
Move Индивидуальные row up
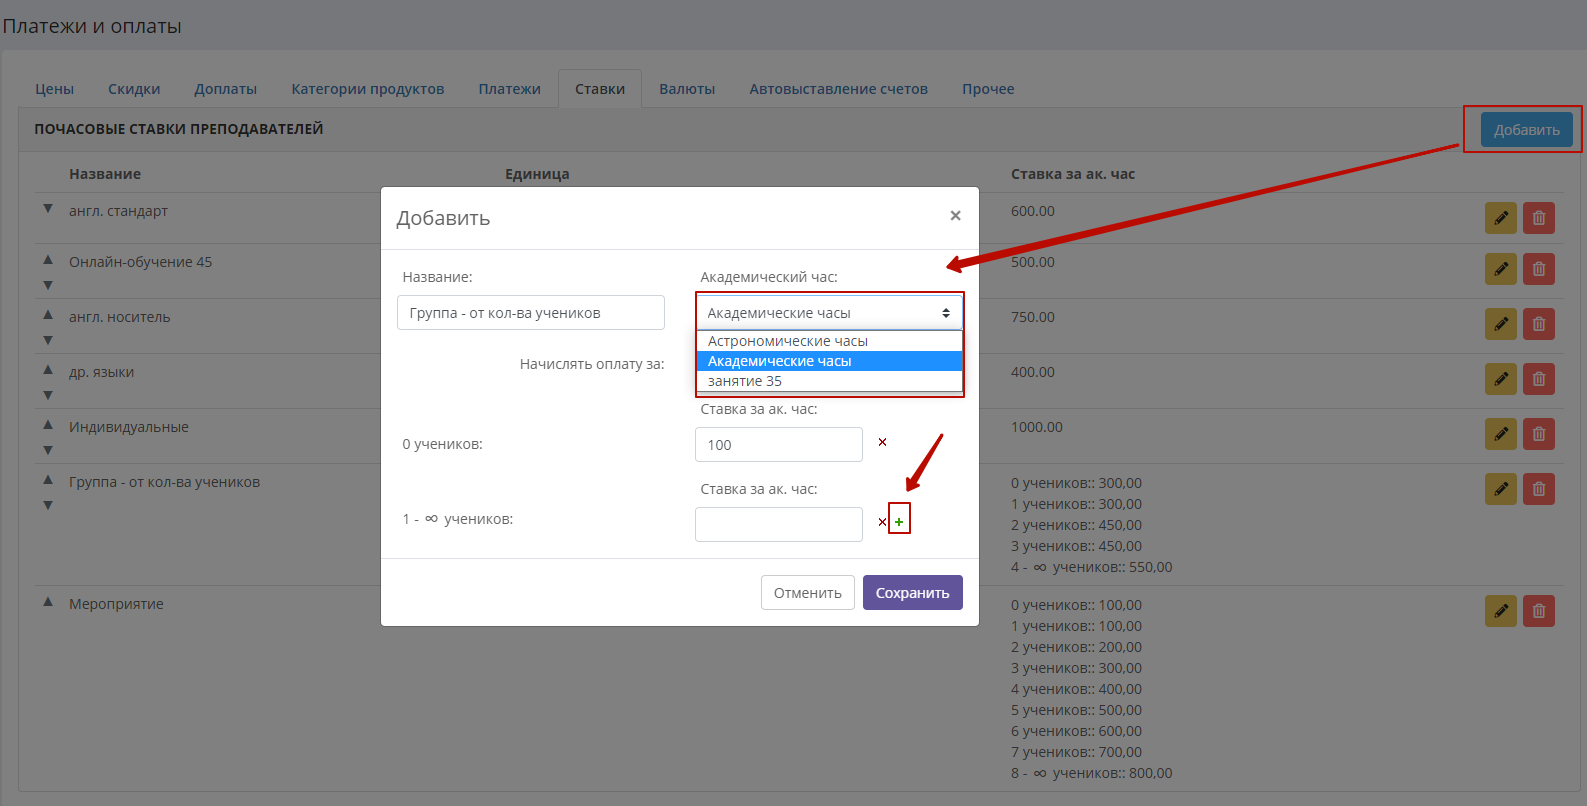[x=48, y=424]
